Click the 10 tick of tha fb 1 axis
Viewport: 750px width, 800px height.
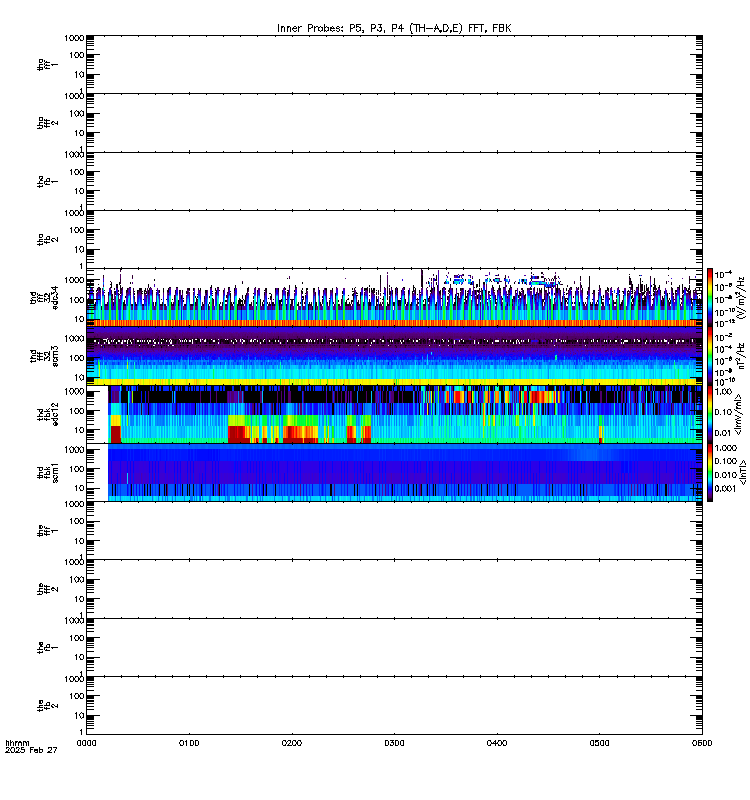[79, 191]
